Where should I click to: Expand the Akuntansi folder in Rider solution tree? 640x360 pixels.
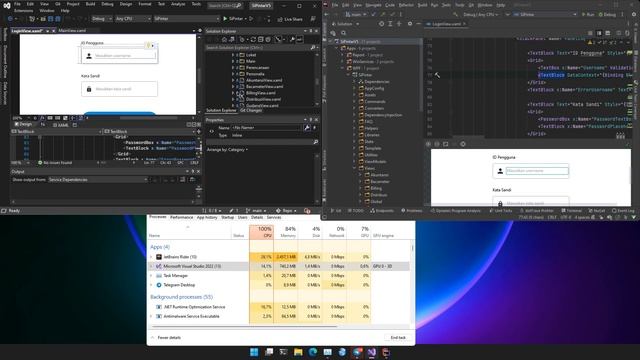361,175
